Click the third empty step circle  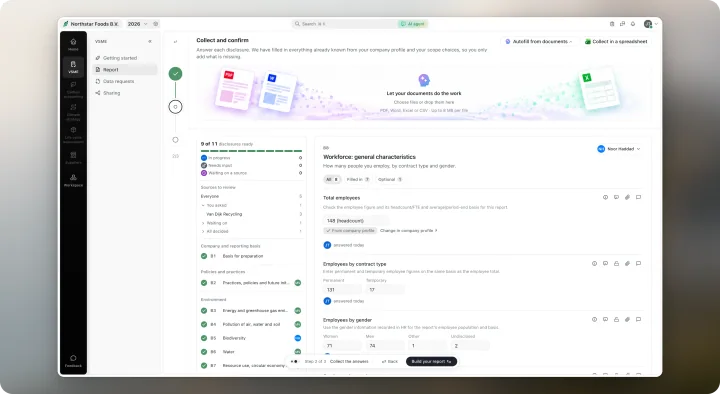175,140
